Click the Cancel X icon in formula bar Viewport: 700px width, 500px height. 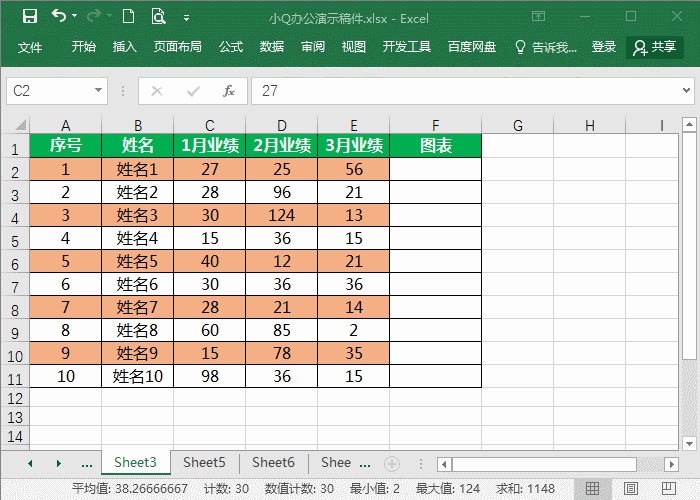pyautogui.click(x=157, y=91)
